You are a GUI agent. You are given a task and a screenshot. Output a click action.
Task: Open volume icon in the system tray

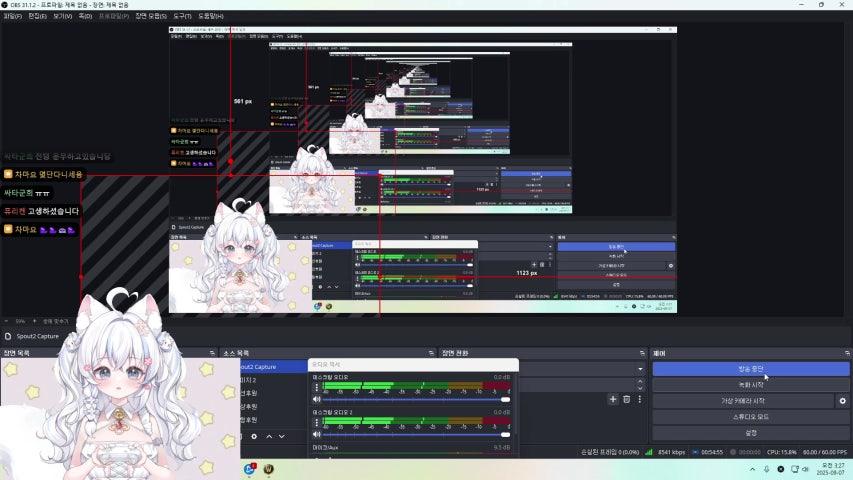click(806, 469)
